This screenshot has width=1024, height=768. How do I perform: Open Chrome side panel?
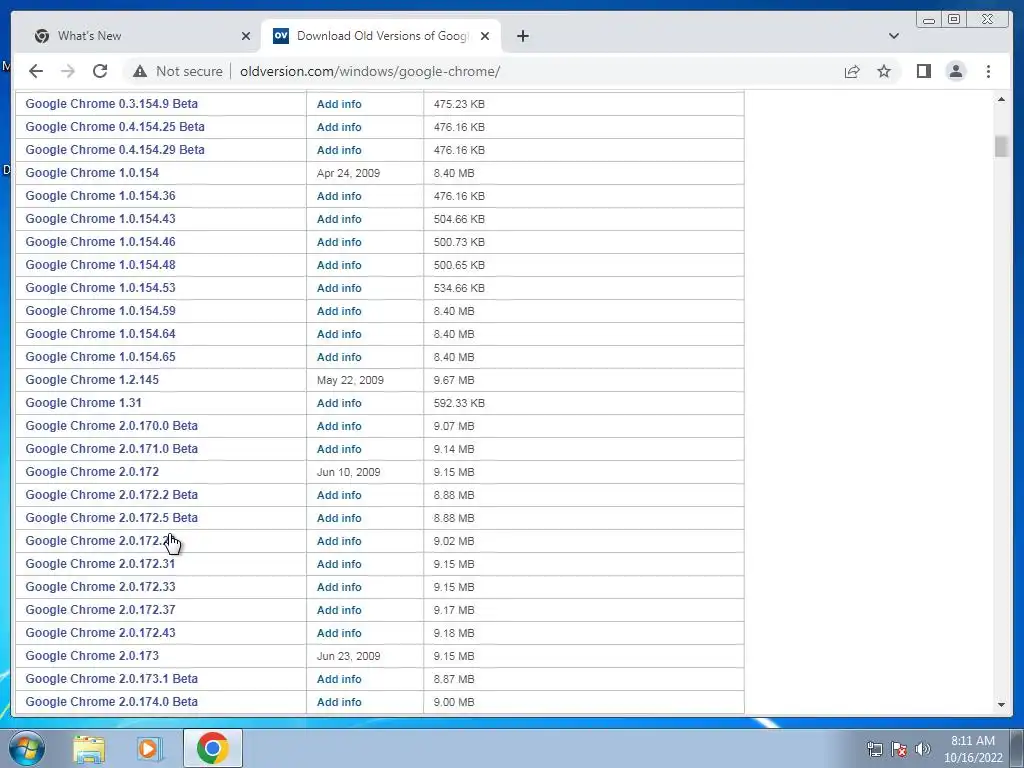point(923,71)
